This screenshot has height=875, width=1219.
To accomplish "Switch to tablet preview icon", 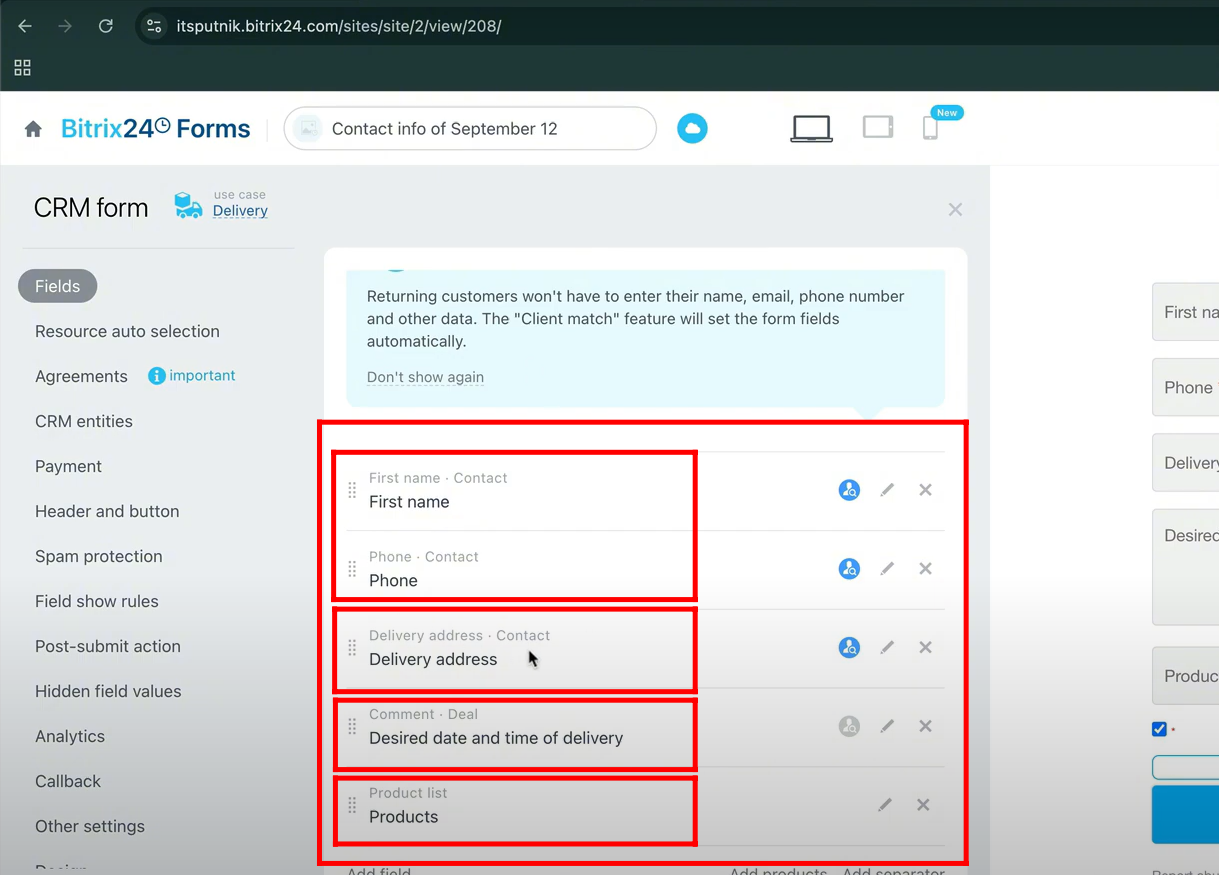I will click(x=877, y=127).
